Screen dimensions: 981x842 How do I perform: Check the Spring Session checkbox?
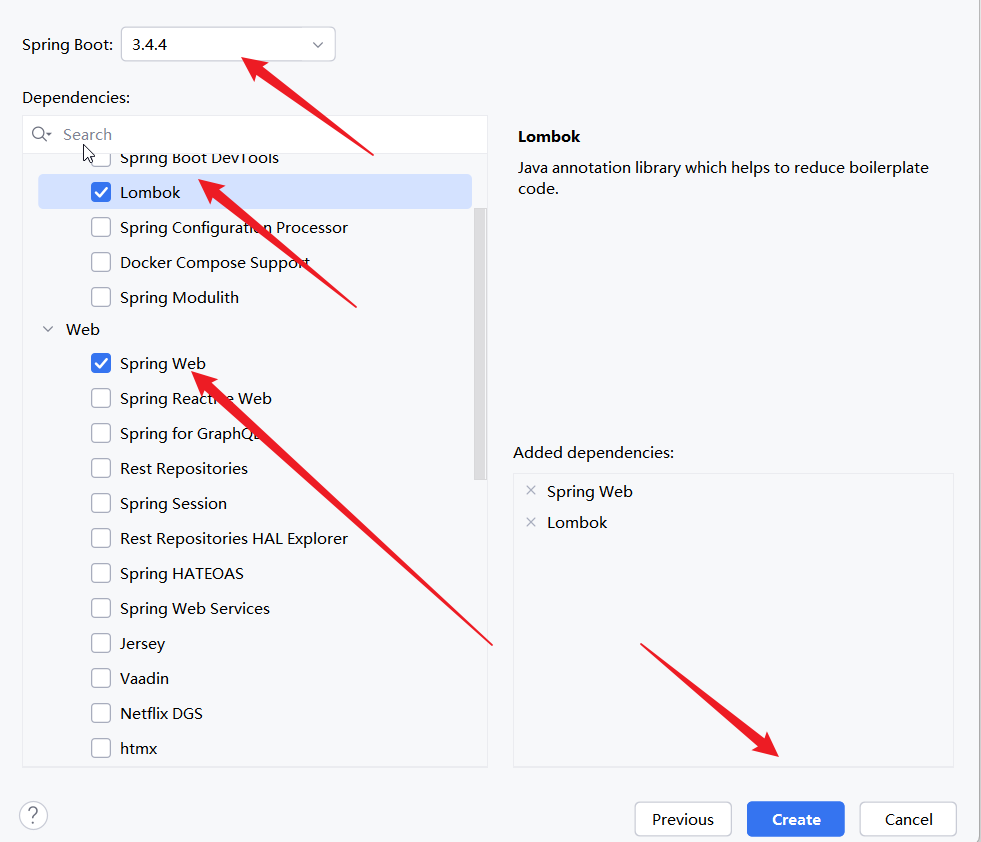pos(101,504)
